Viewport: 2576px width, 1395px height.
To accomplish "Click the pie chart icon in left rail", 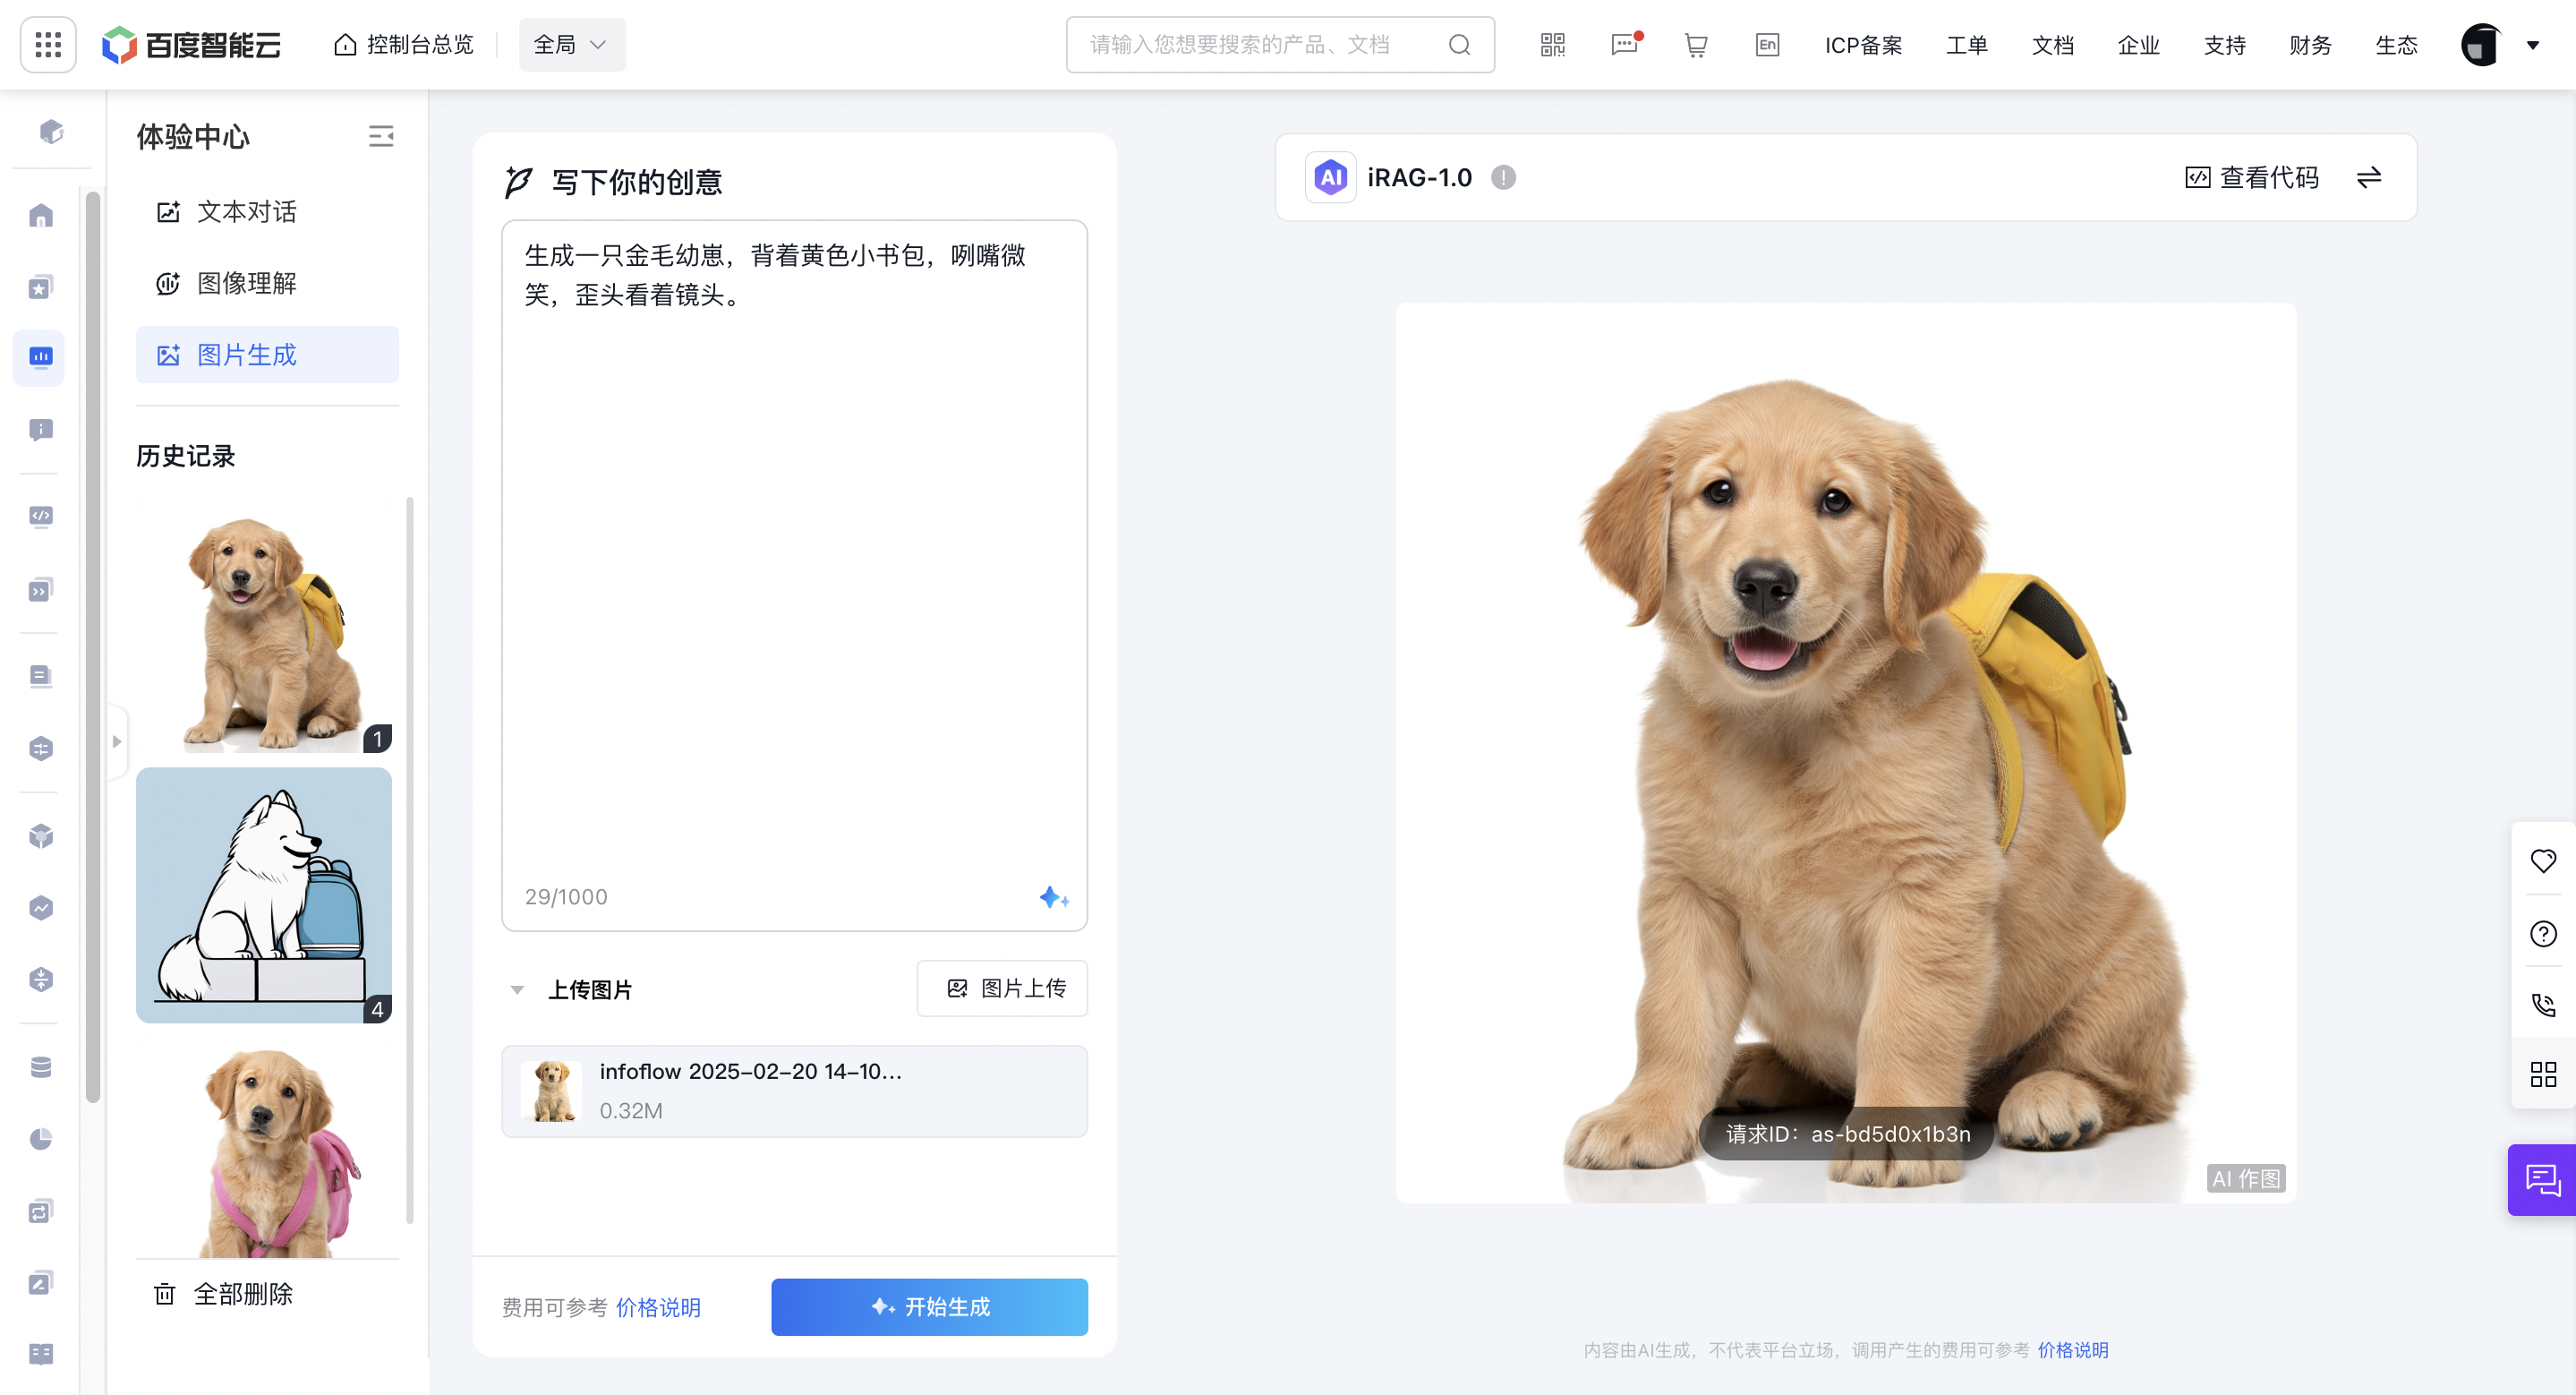I will [x=41, y=1138].
